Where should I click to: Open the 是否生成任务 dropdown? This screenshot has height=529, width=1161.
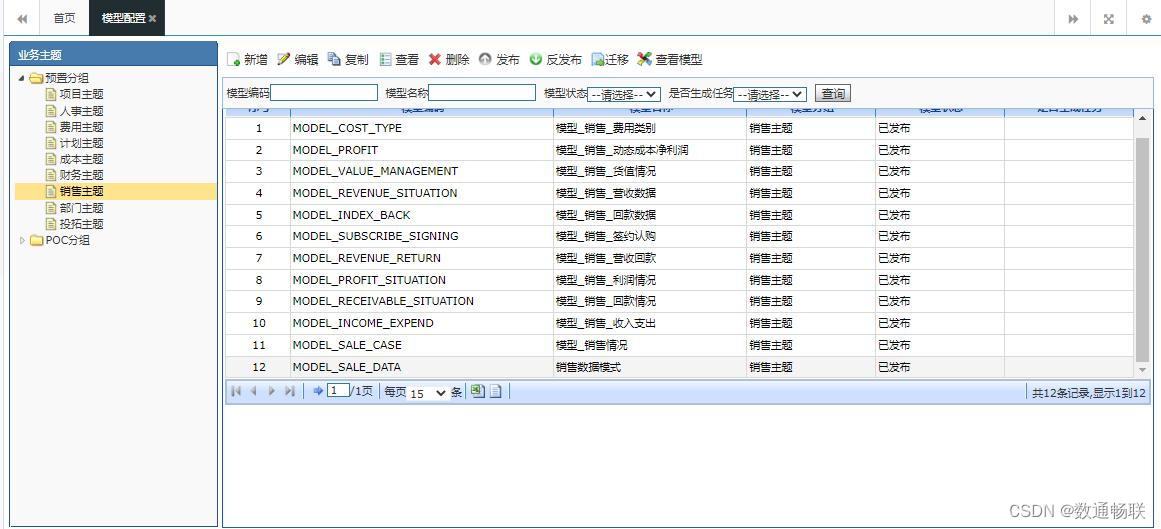click(770, 94)
